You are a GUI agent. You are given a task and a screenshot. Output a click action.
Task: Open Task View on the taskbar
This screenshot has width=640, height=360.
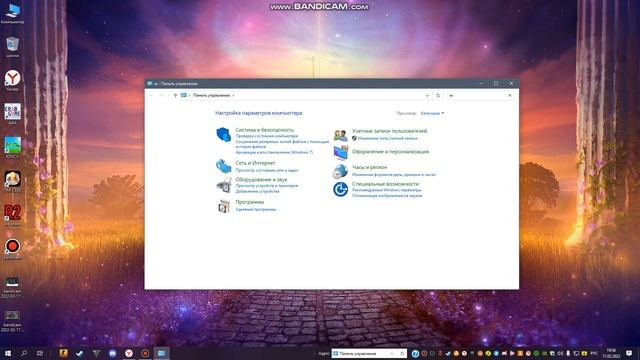click(40, 353)
